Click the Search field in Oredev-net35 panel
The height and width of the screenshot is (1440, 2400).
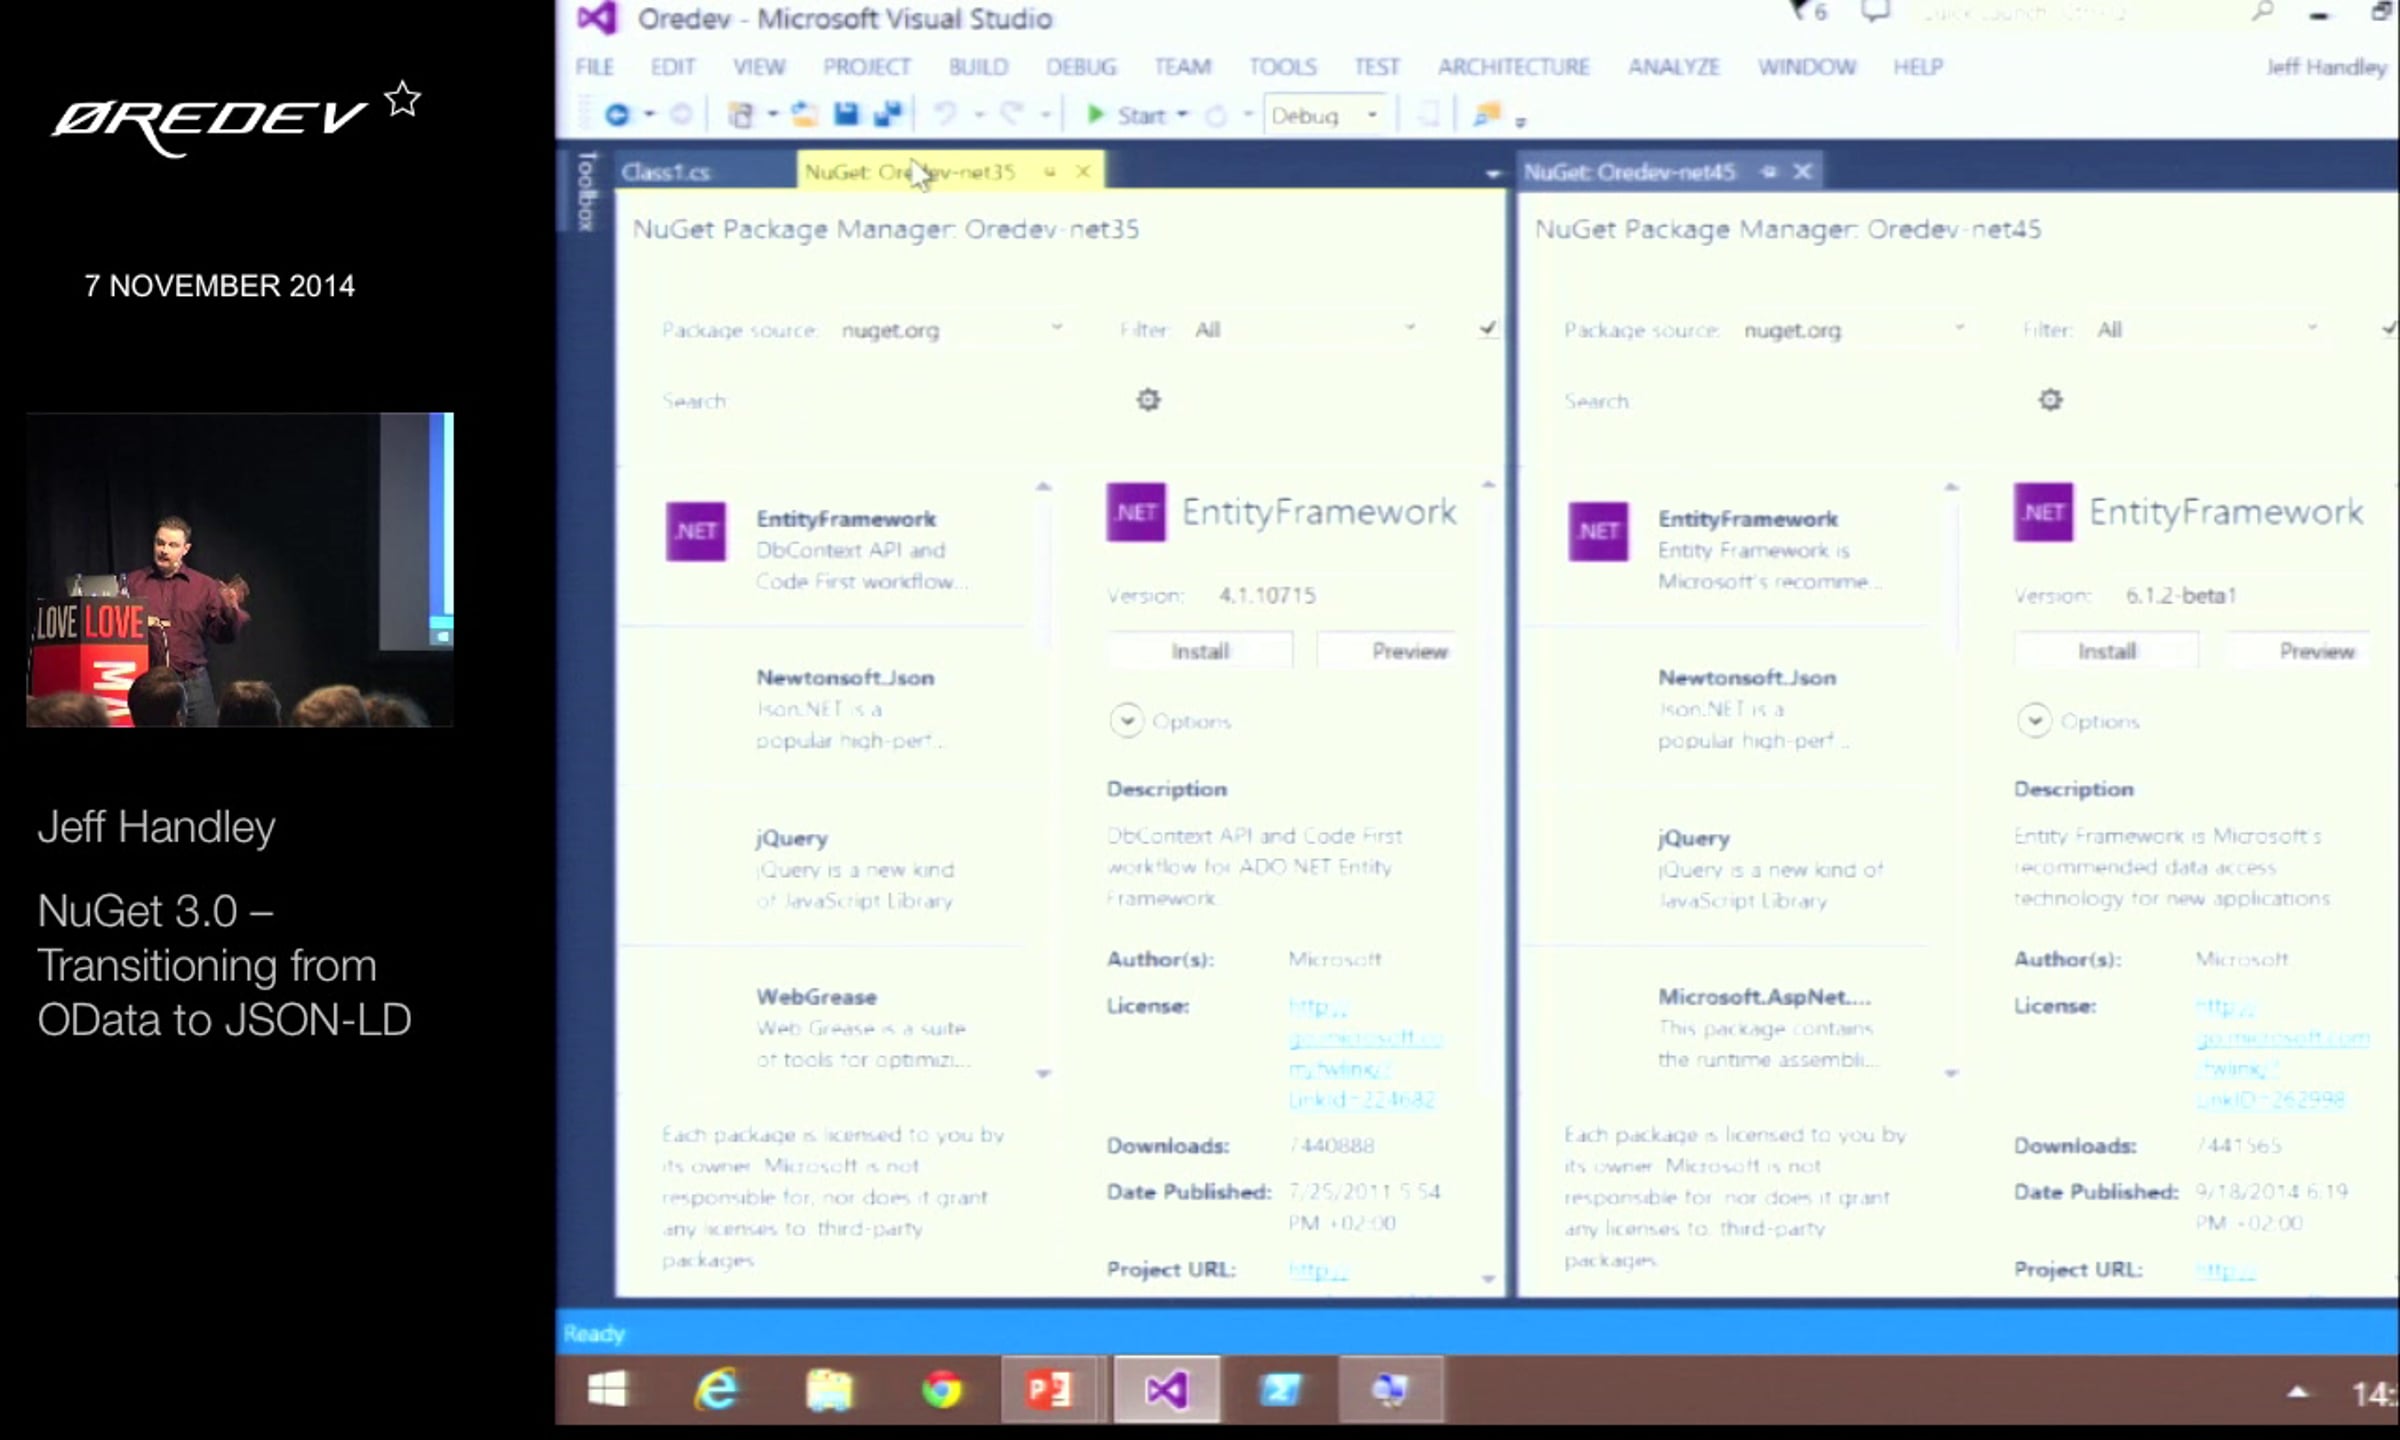(x=930, y=401)
